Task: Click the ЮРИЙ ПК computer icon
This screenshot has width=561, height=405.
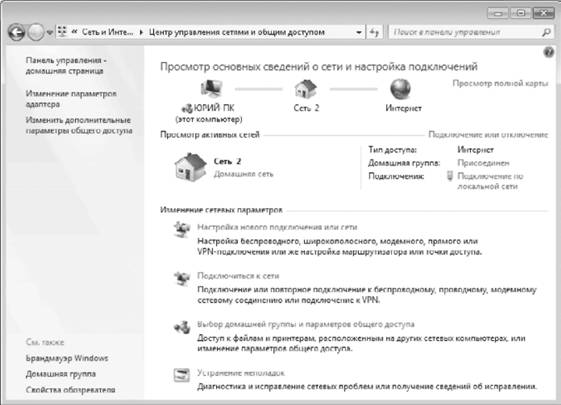Action: tap(211, 88)
